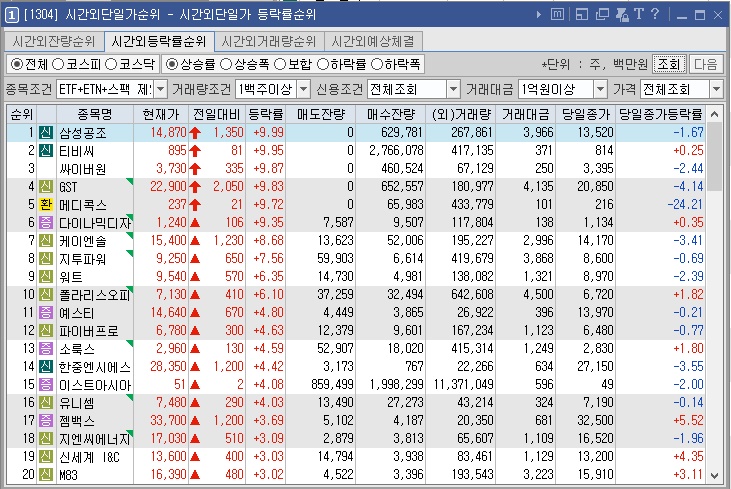Click the 신 badge next to 삼성공조

tap(46, 133)
